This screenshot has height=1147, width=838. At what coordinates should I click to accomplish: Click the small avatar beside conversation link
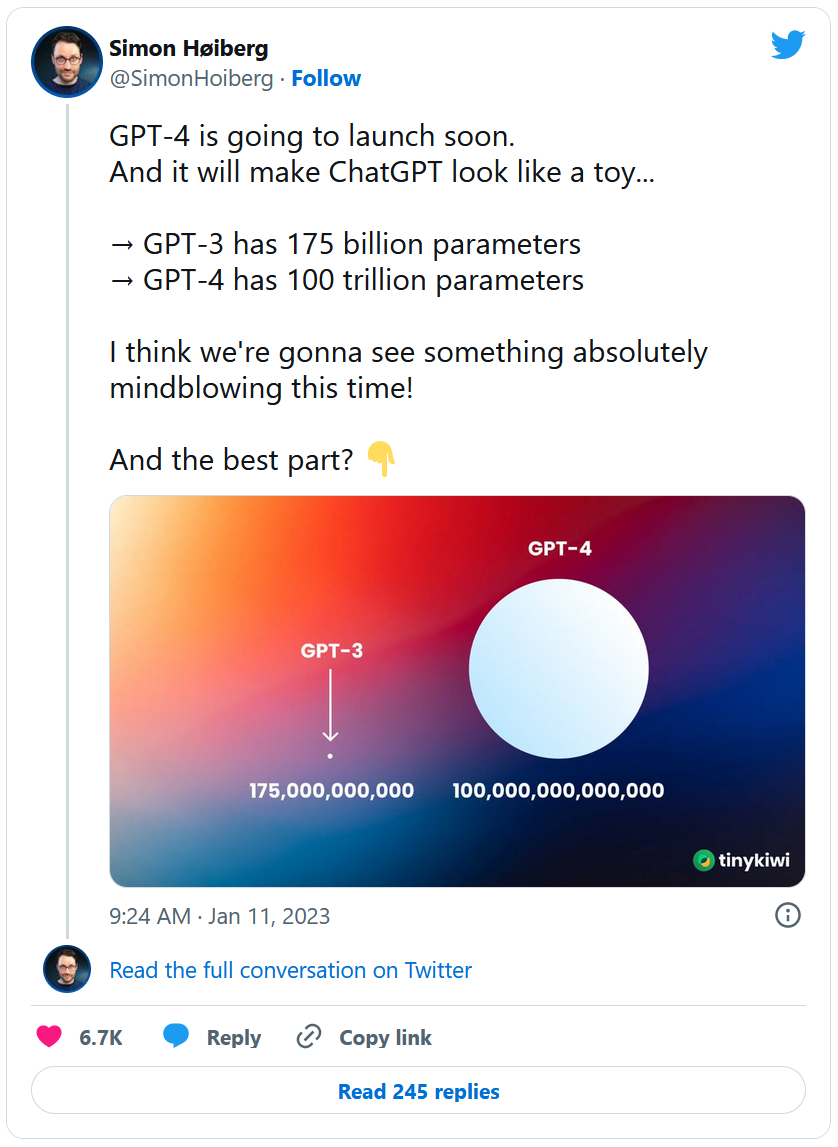67,969
